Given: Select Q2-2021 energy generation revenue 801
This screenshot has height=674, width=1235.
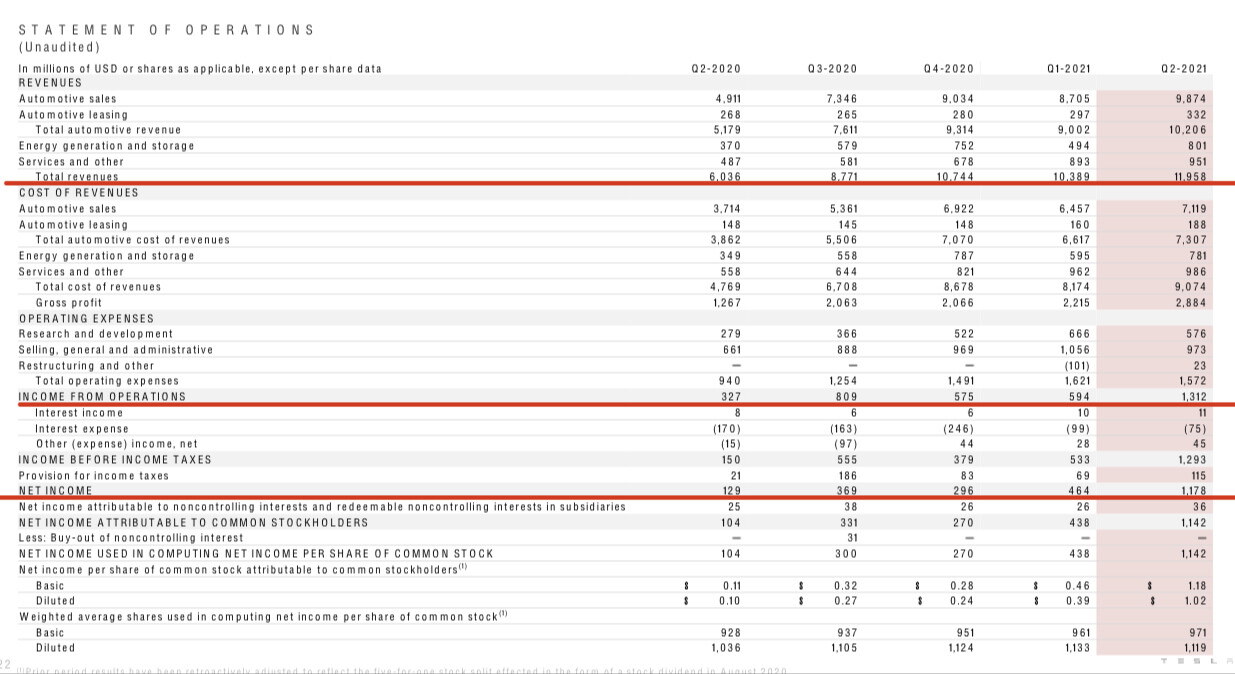Looking at the screenshot, I should pos(1198,145).
